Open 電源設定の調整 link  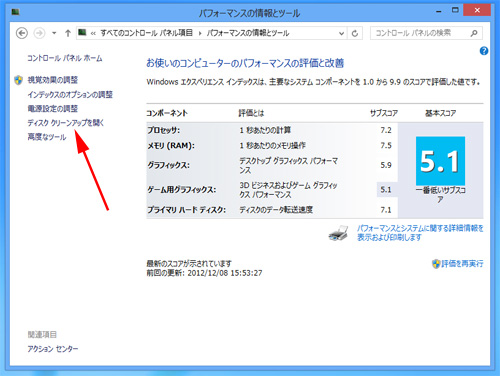point(53,109)
